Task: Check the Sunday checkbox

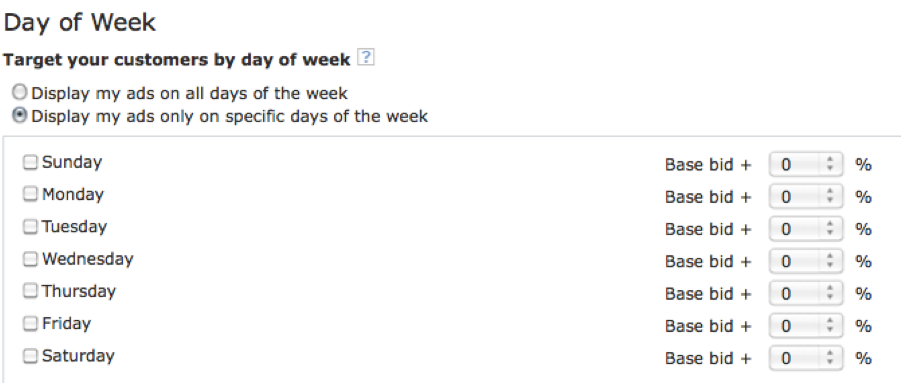Action: pyautogui.click(x=30, y=163)
